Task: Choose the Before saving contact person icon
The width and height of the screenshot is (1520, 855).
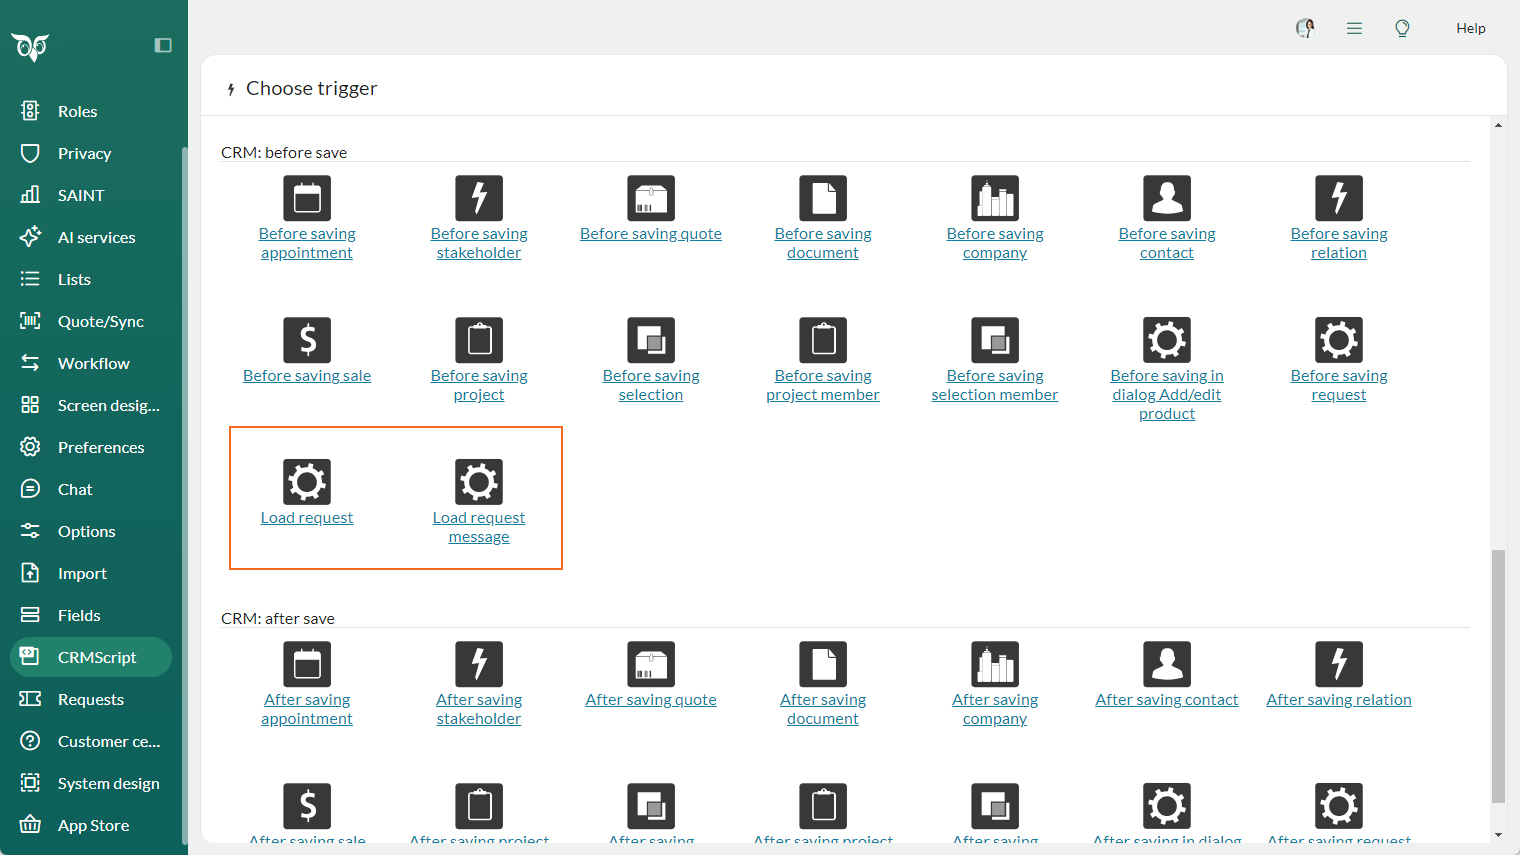Action: tap(1167, 198)
